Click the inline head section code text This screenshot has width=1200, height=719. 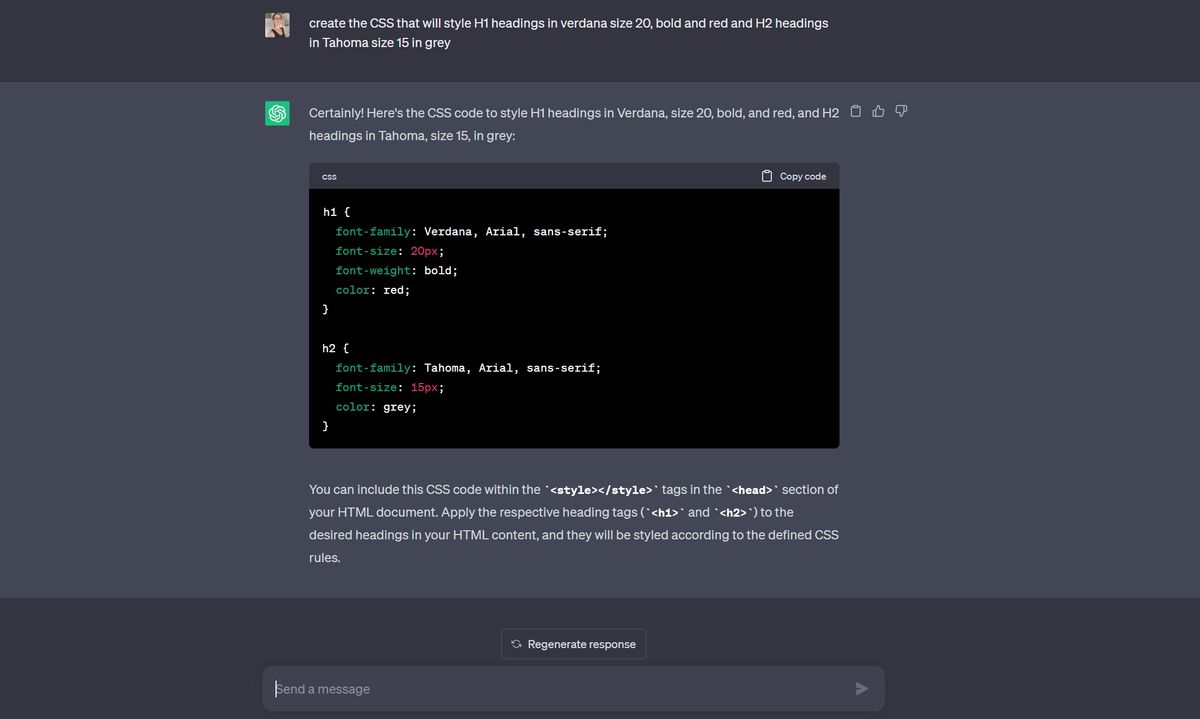pos(751,490)
